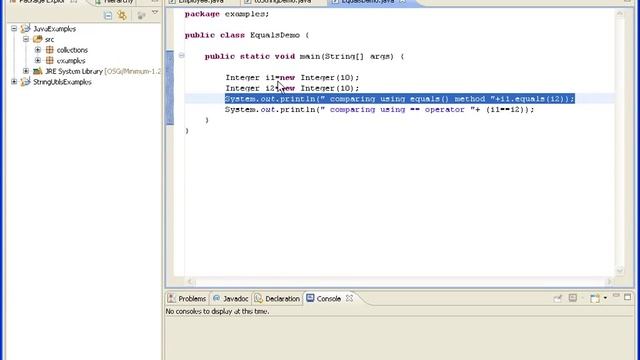Click 'No consoles to display' message
The width and height of the screenshot is (640, 360).
(217, 311)
